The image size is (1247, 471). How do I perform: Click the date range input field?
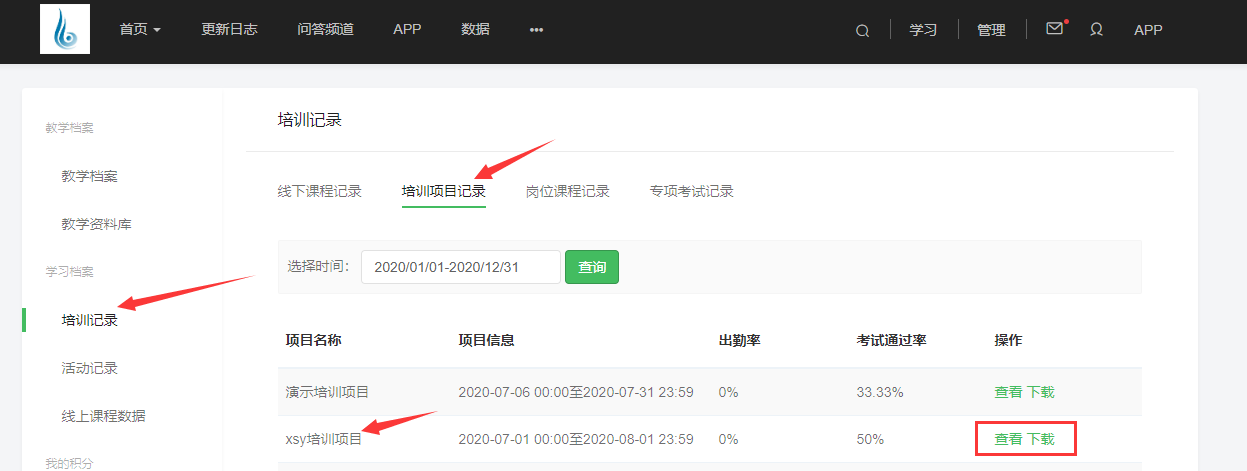(x=460, y=267)
